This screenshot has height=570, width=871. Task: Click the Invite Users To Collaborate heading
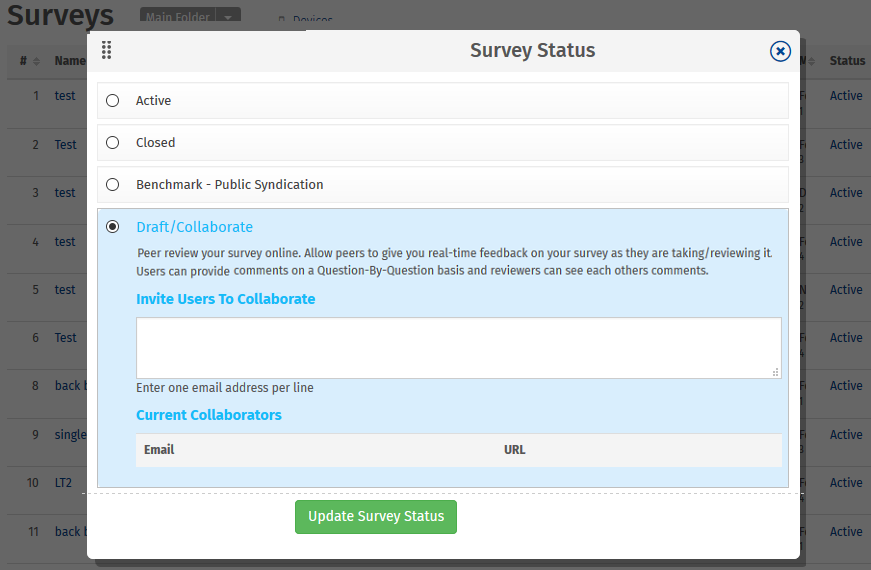click(x=226, y=299)
